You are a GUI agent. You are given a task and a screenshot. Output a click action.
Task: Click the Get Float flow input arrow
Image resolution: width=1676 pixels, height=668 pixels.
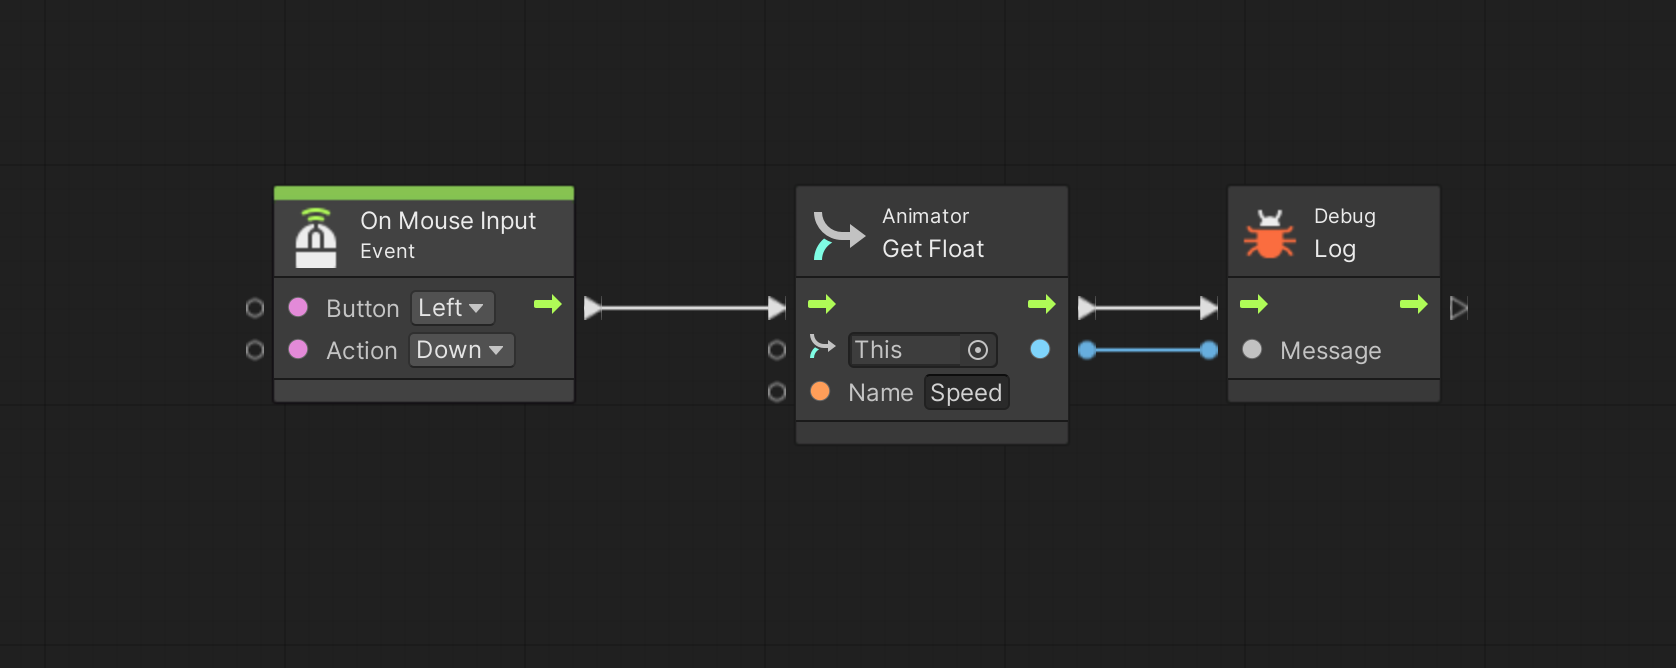pos(822,304)
